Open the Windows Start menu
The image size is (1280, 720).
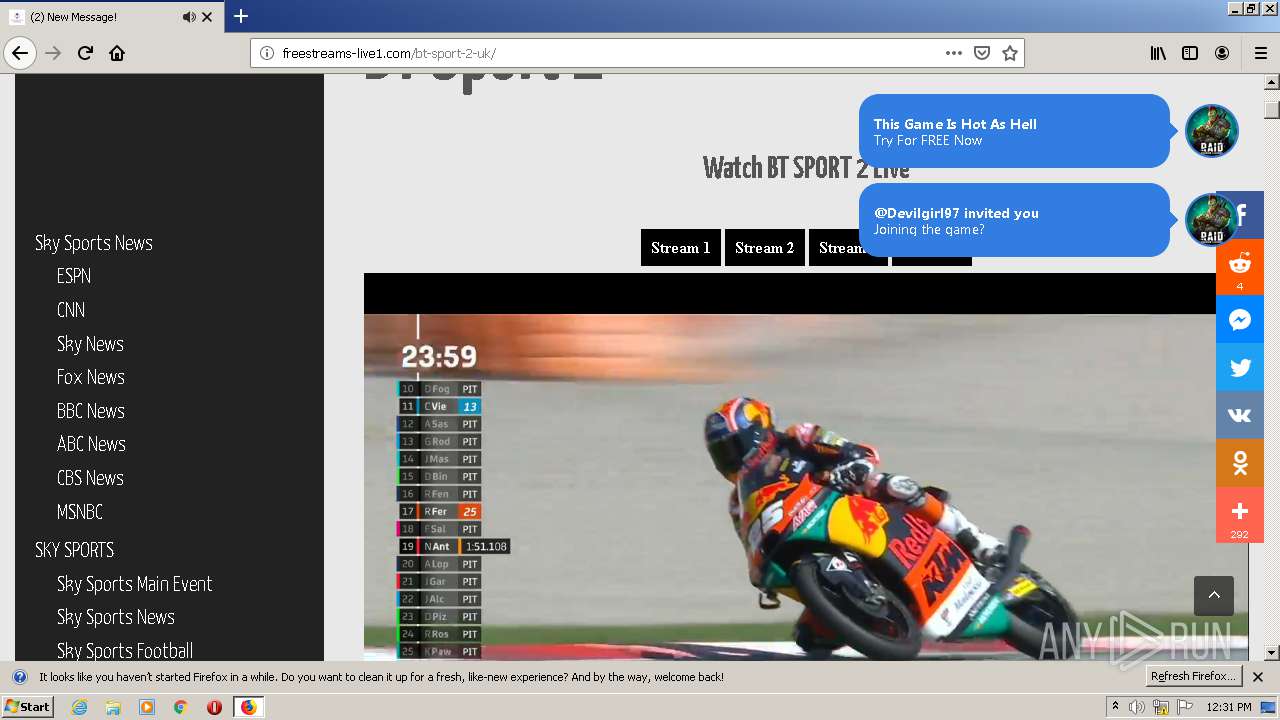coord(27,707)
